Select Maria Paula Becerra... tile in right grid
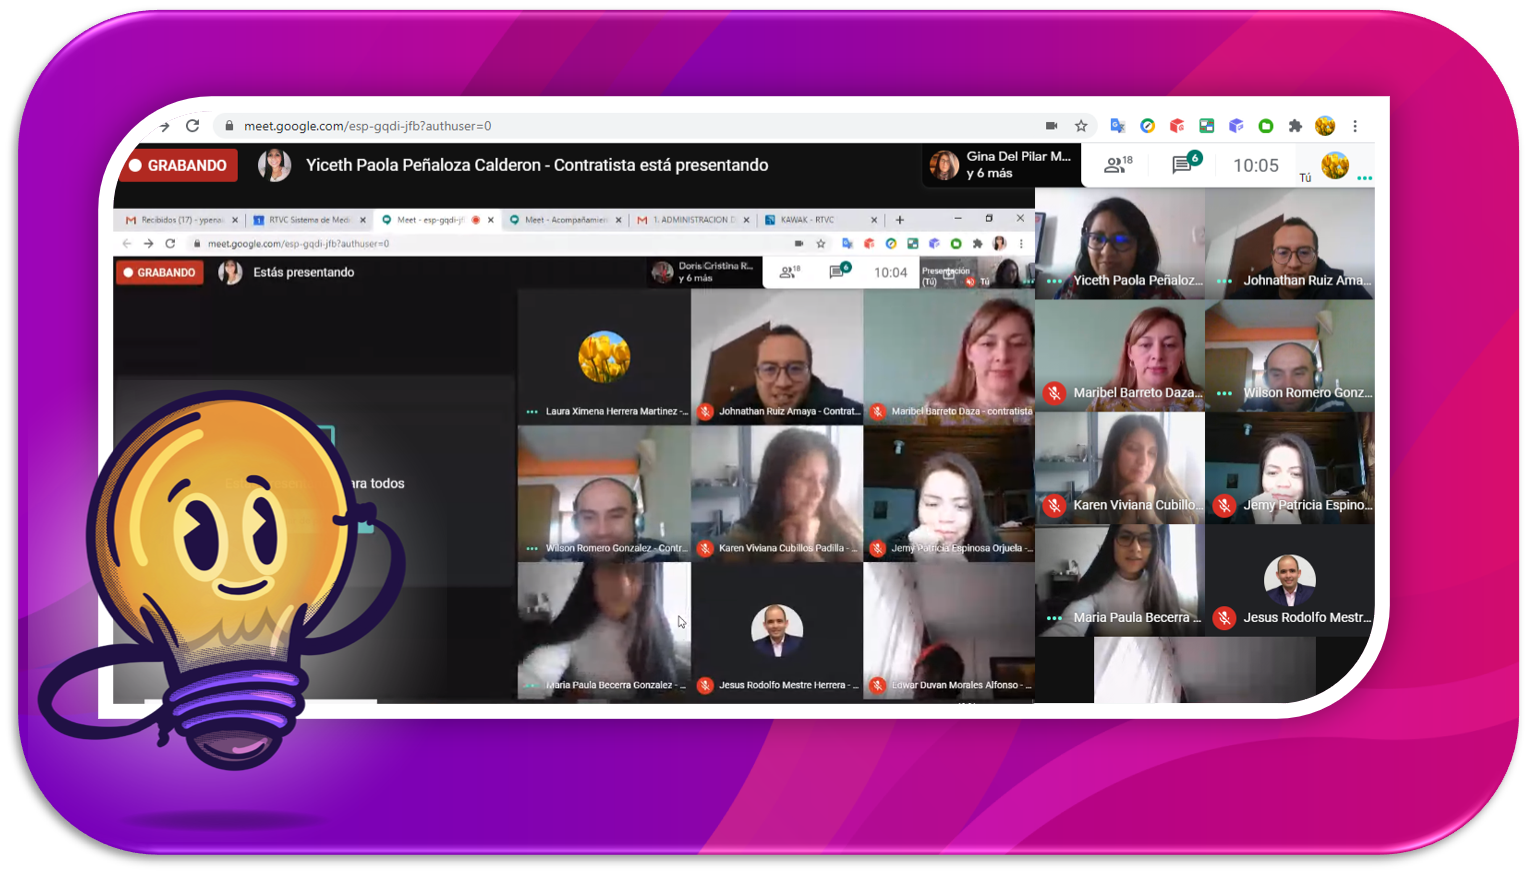 click(1120, 580)
